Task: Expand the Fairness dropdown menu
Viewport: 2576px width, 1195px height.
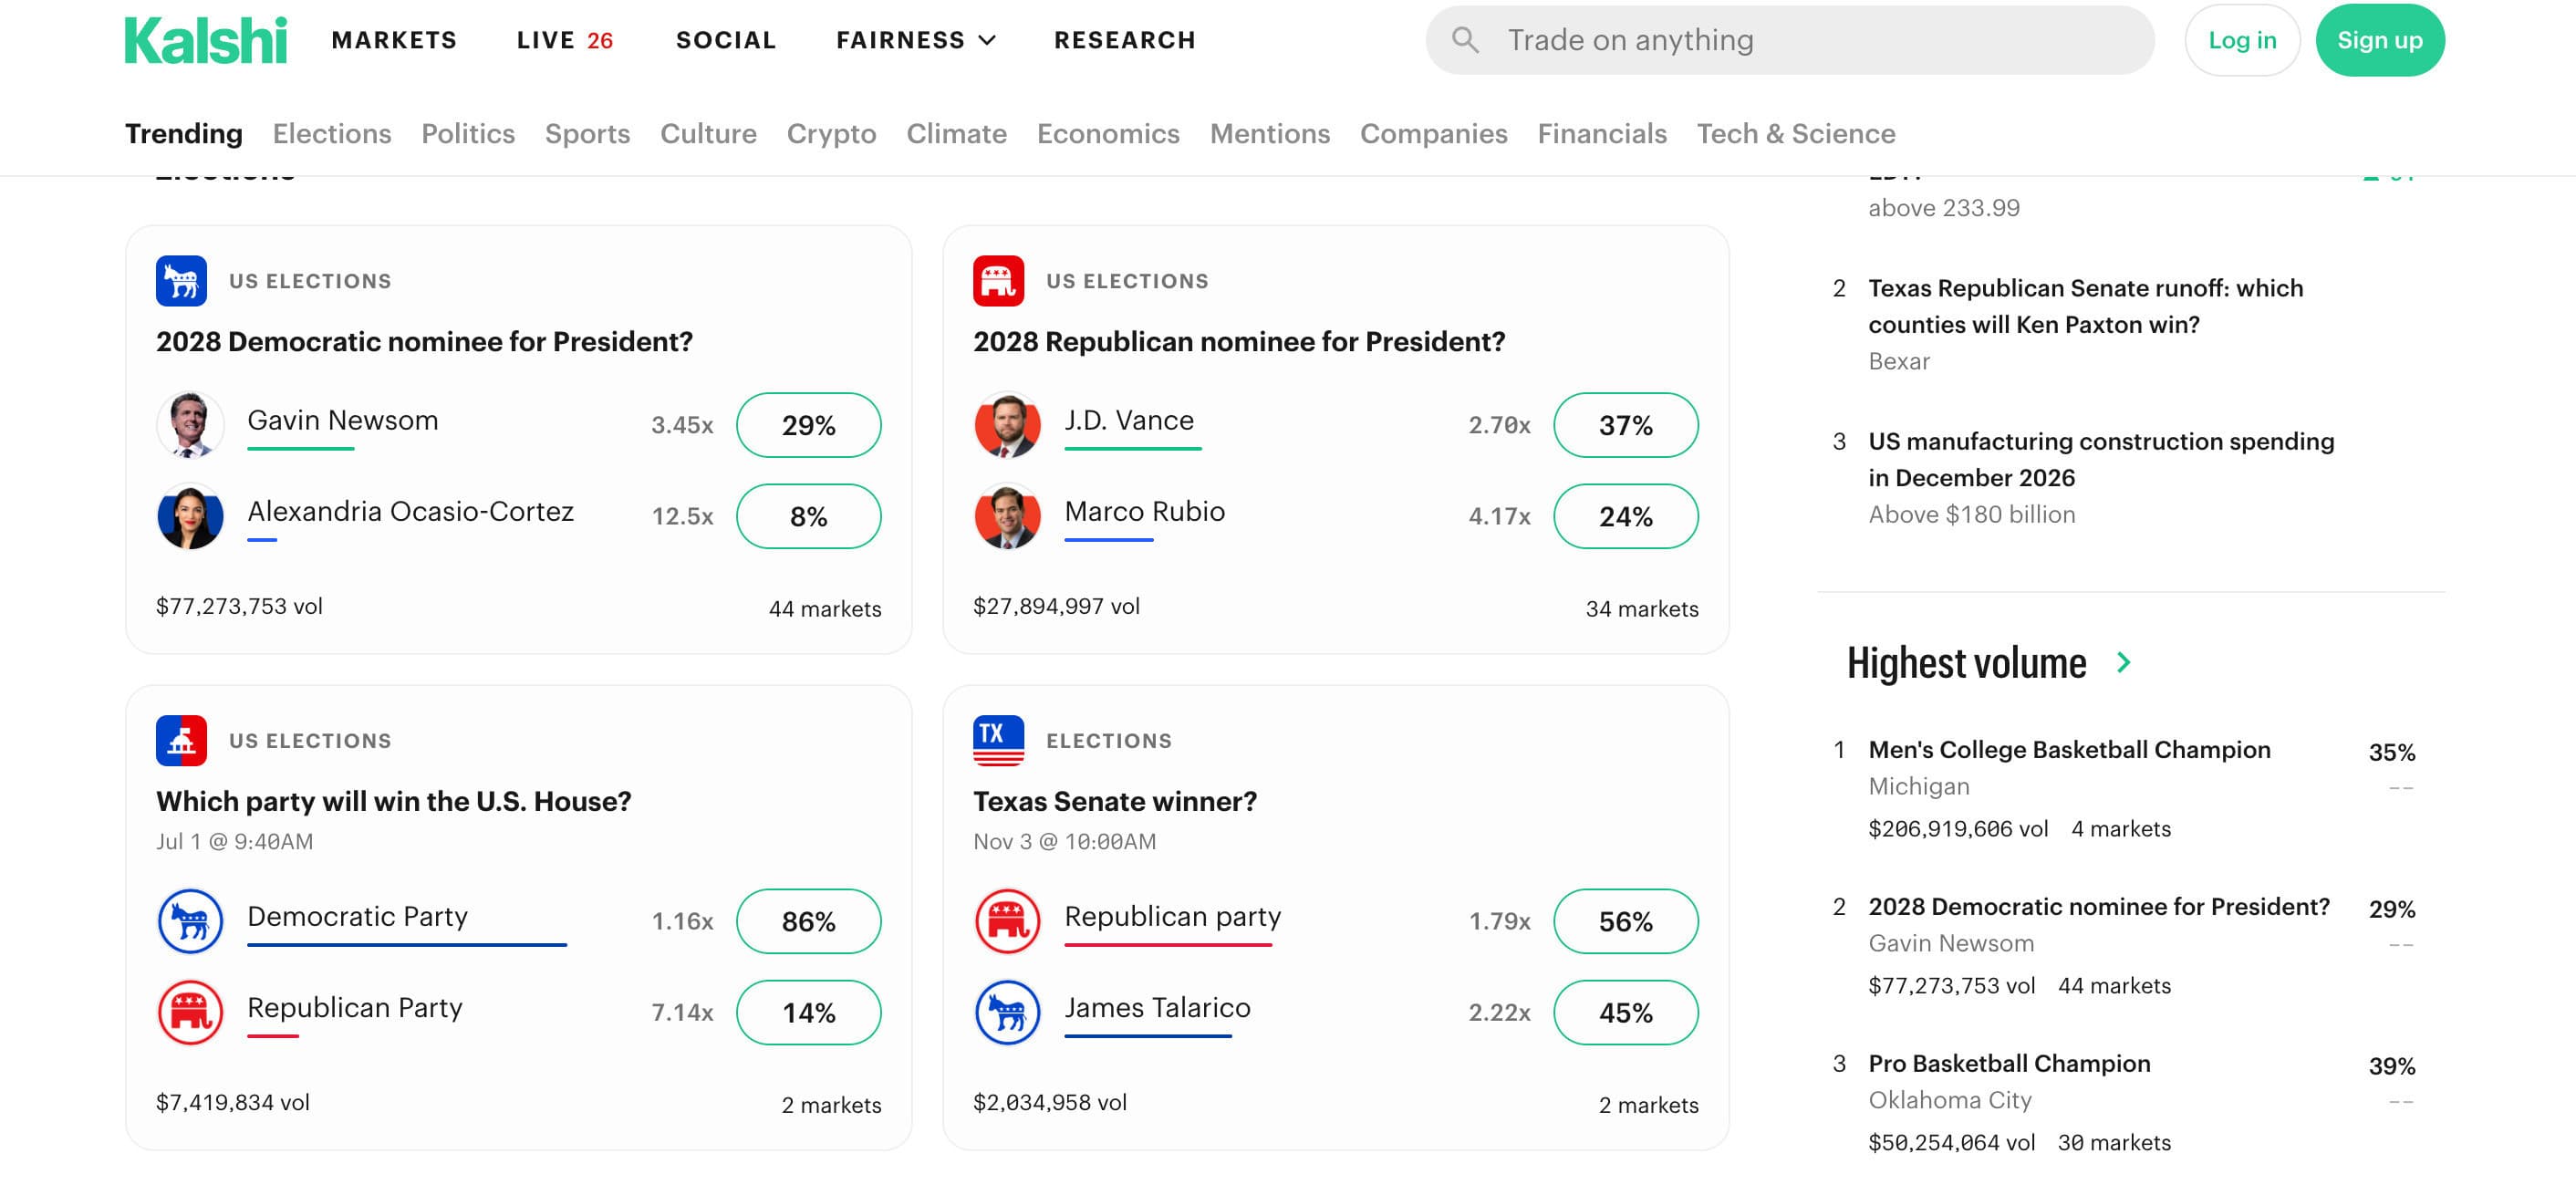Action: click(915, 40)
